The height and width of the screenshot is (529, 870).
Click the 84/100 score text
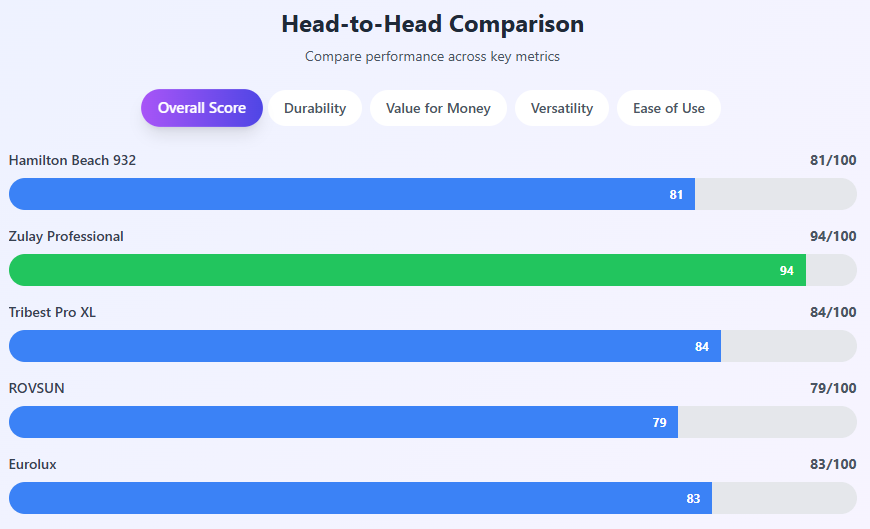point(833,312)
